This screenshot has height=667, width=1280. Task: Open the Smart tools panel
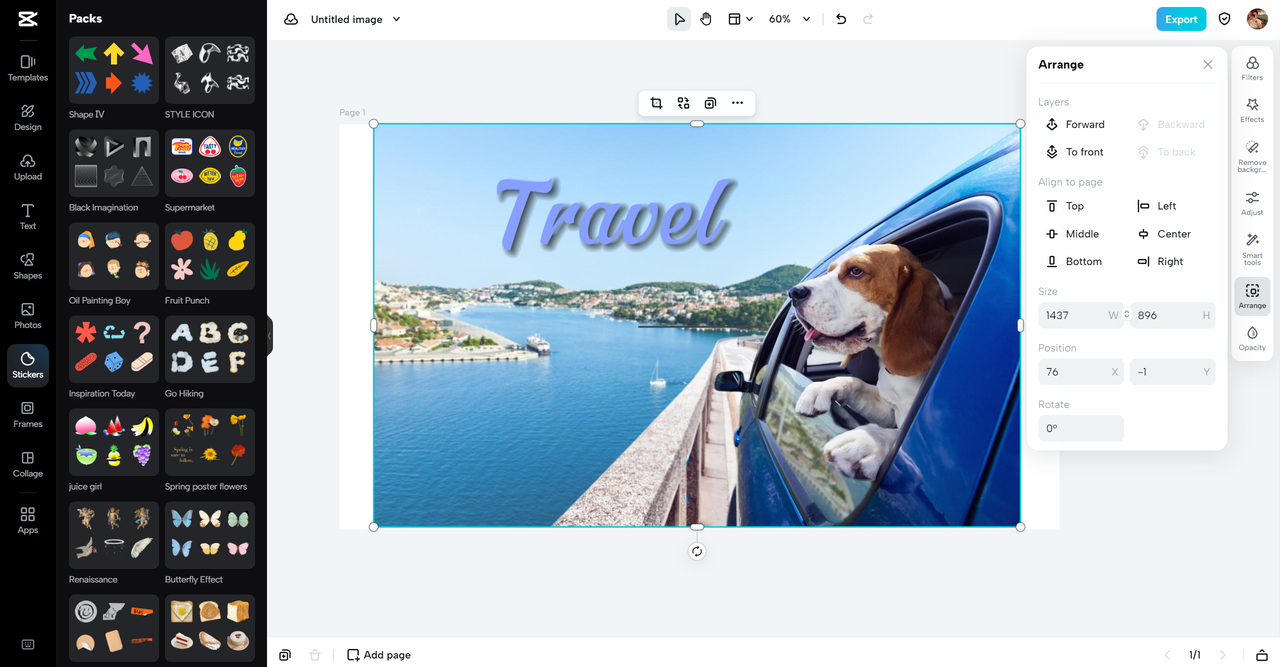[1251, 248]
